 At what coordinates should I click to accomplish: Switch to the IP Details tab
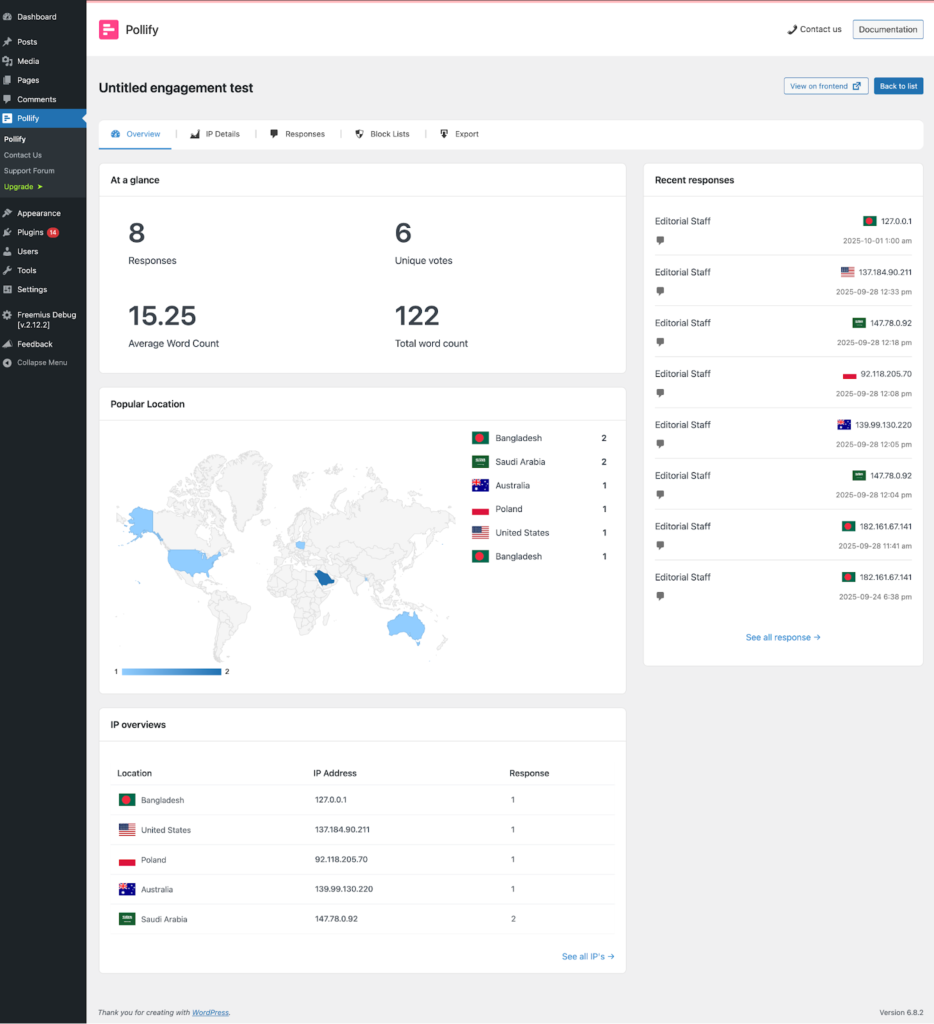click(215, 134)
